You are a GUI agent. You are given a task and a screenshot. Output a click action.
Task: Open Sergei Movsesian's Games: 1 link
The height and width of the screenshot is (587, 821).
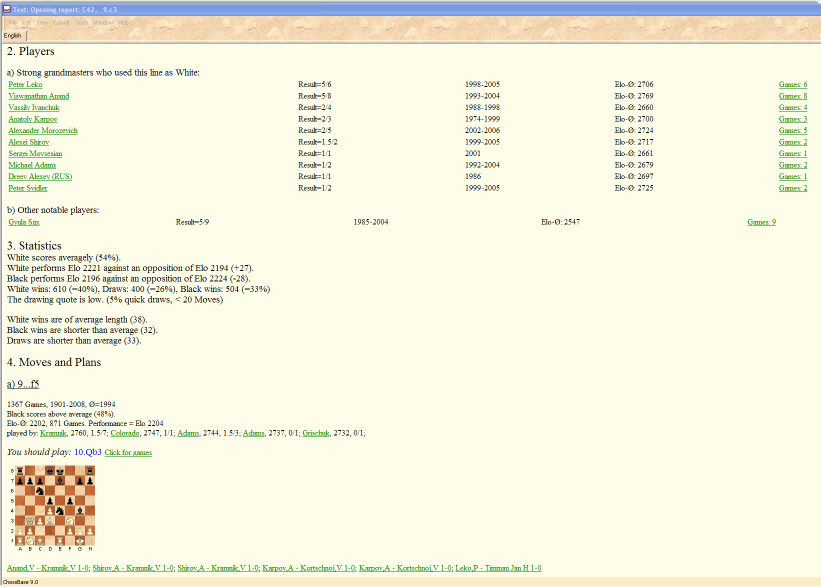click(x=793, y=153)
